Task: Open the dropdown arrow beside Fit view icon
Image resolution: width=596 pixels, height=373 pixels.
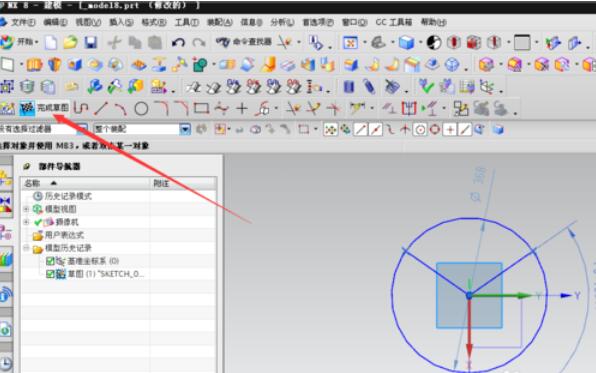Action: pyautogui.click(x=365, y=43)
